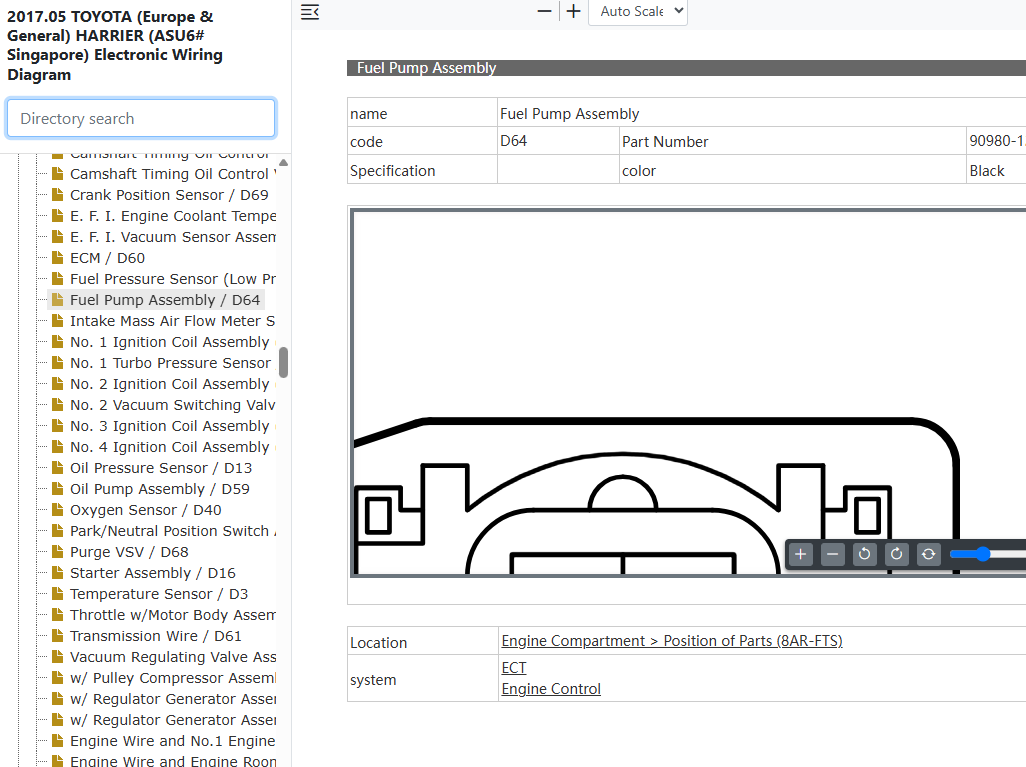The width and height of the screenshot is (1026, 767).
Task: Open Fuel Pump Assembly / D64 entry
Action: point(165,300)
